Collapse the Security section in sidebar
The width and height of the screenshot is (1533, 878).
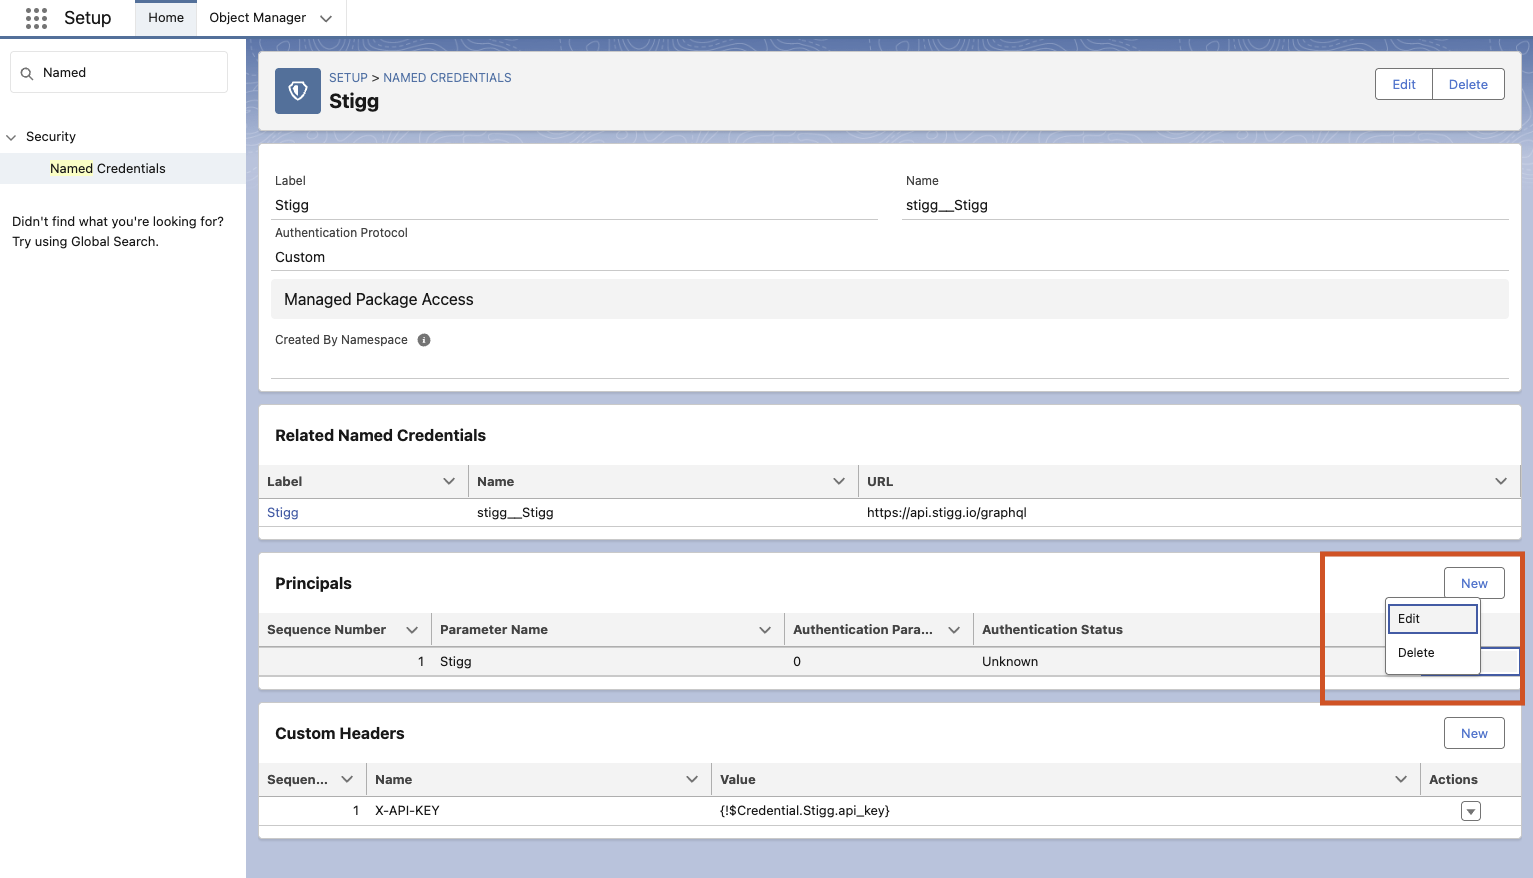point(12,137)
